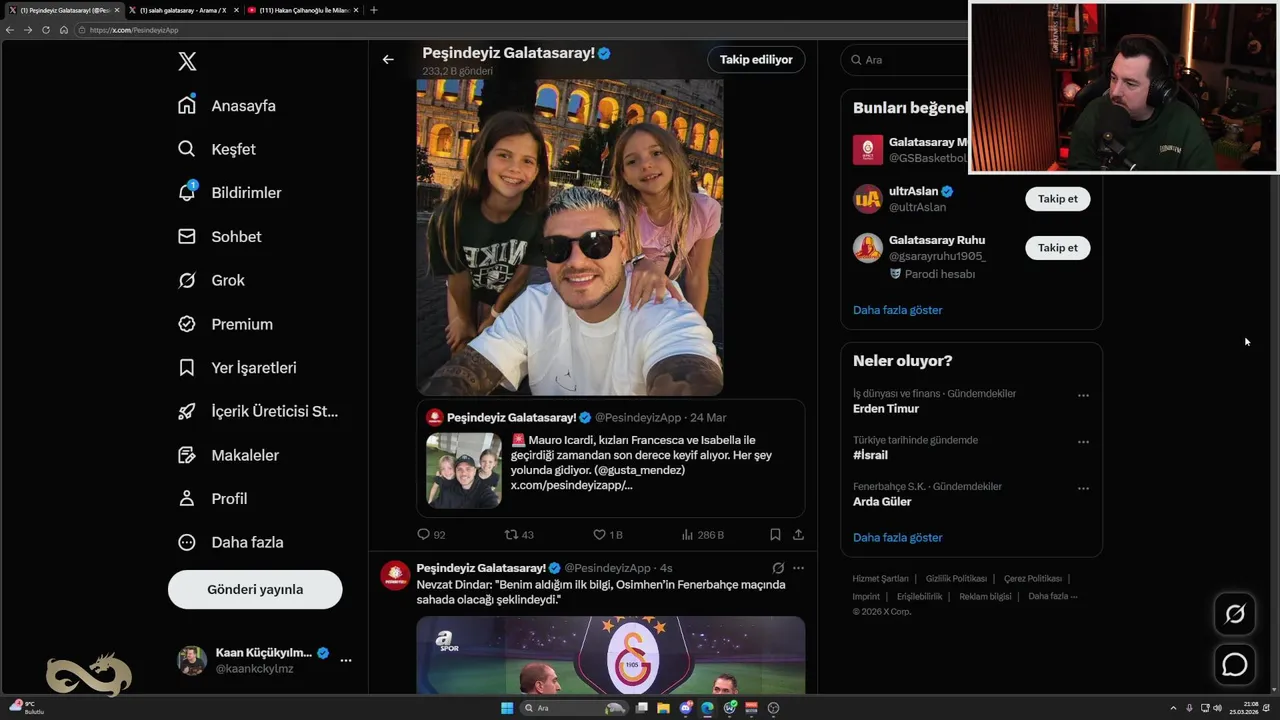Screen dimensions: 1280x720
Task: Bookmark the Icardi post
Action: click(775, 535)
